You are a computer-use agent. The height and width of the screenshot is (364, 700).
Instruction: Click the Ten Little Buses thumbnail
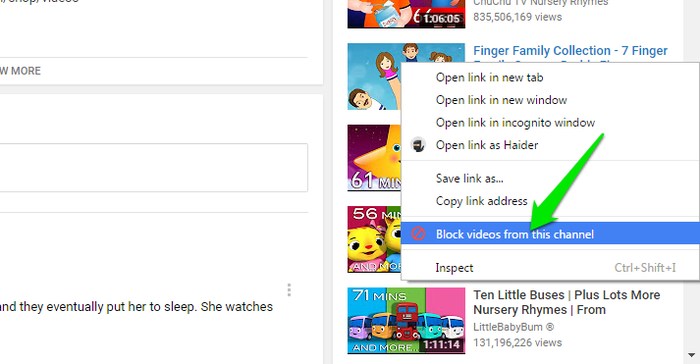point(406,321)
